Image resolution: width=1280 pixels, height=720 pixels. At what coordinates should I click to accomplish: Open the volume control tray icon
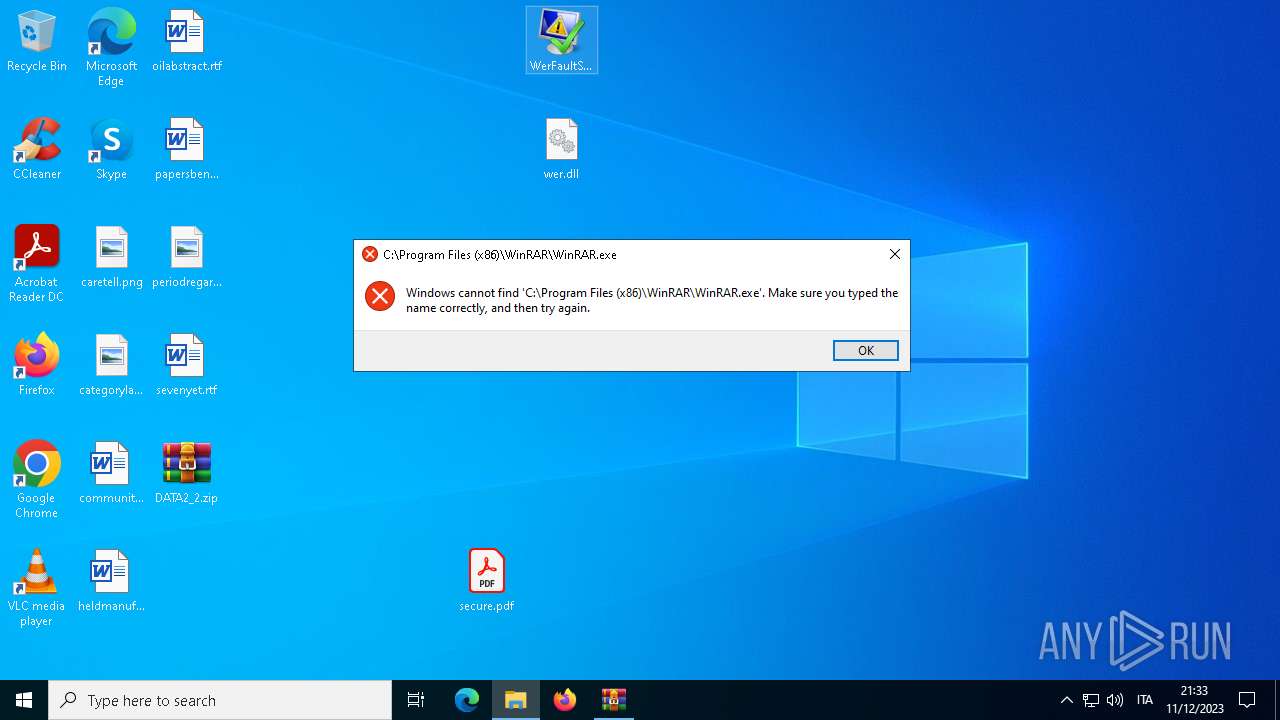tap(1115, 700)
